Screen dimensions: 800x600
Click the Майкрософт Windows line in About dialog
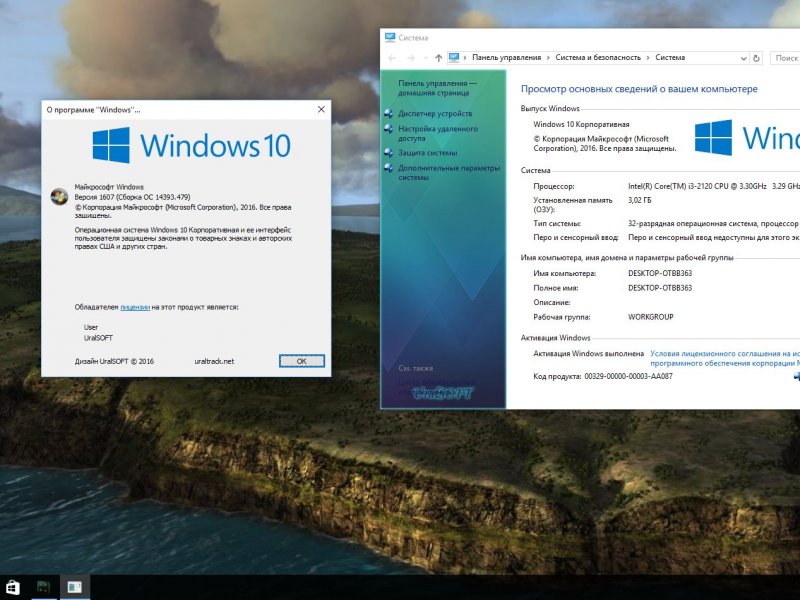pos(109,187)
